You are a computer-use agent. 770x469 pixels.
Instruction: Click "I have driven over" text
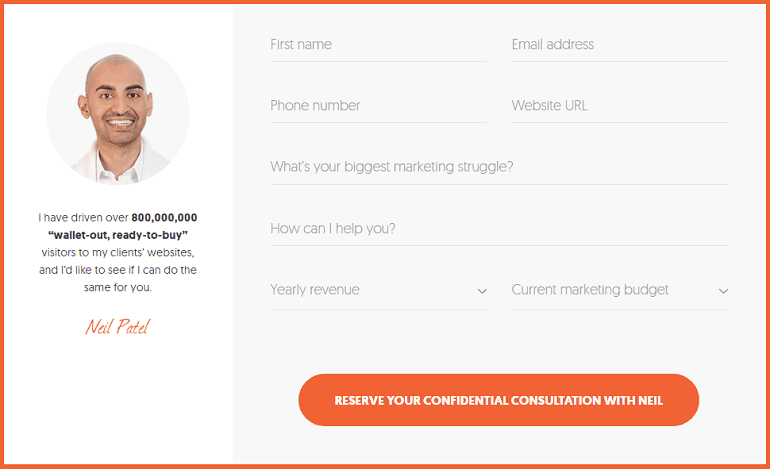83,218
